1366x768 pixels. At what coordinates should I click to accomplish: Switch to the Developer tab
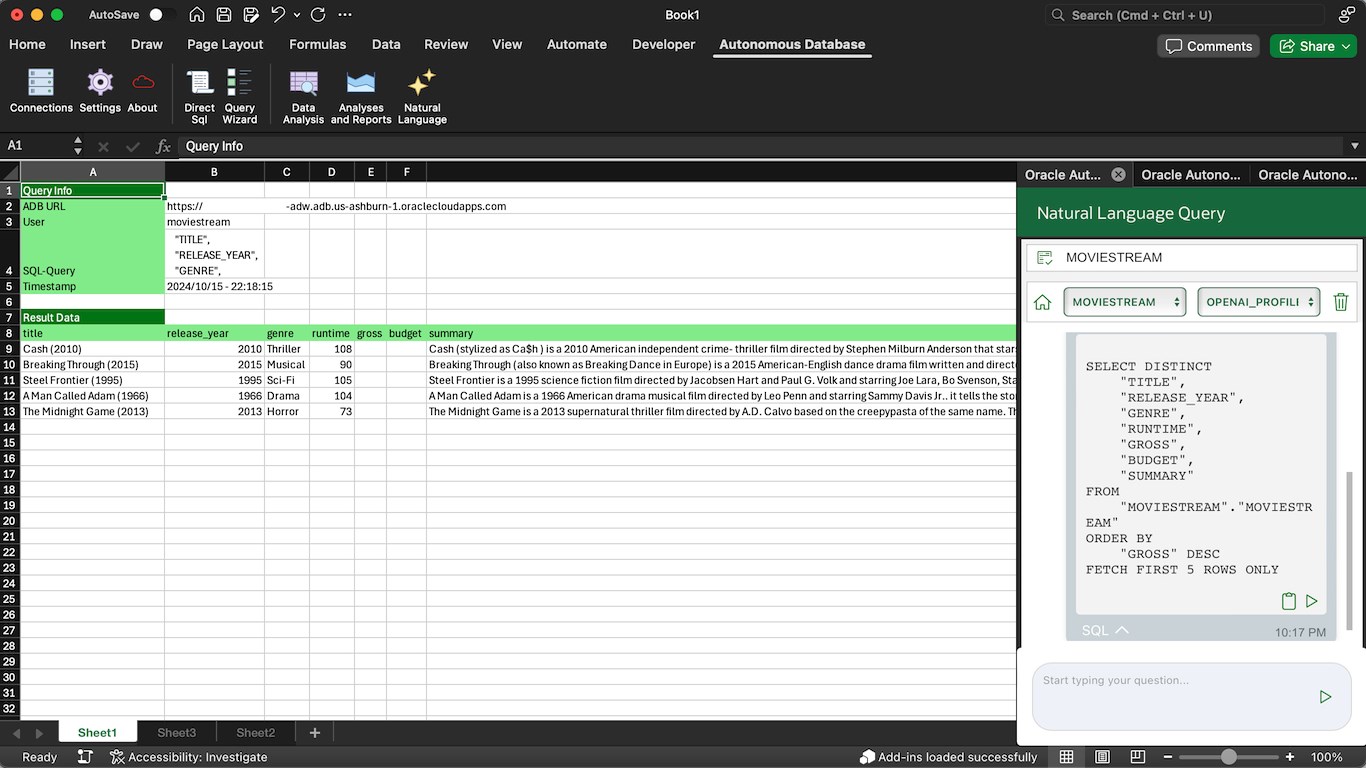coord(664,44)
